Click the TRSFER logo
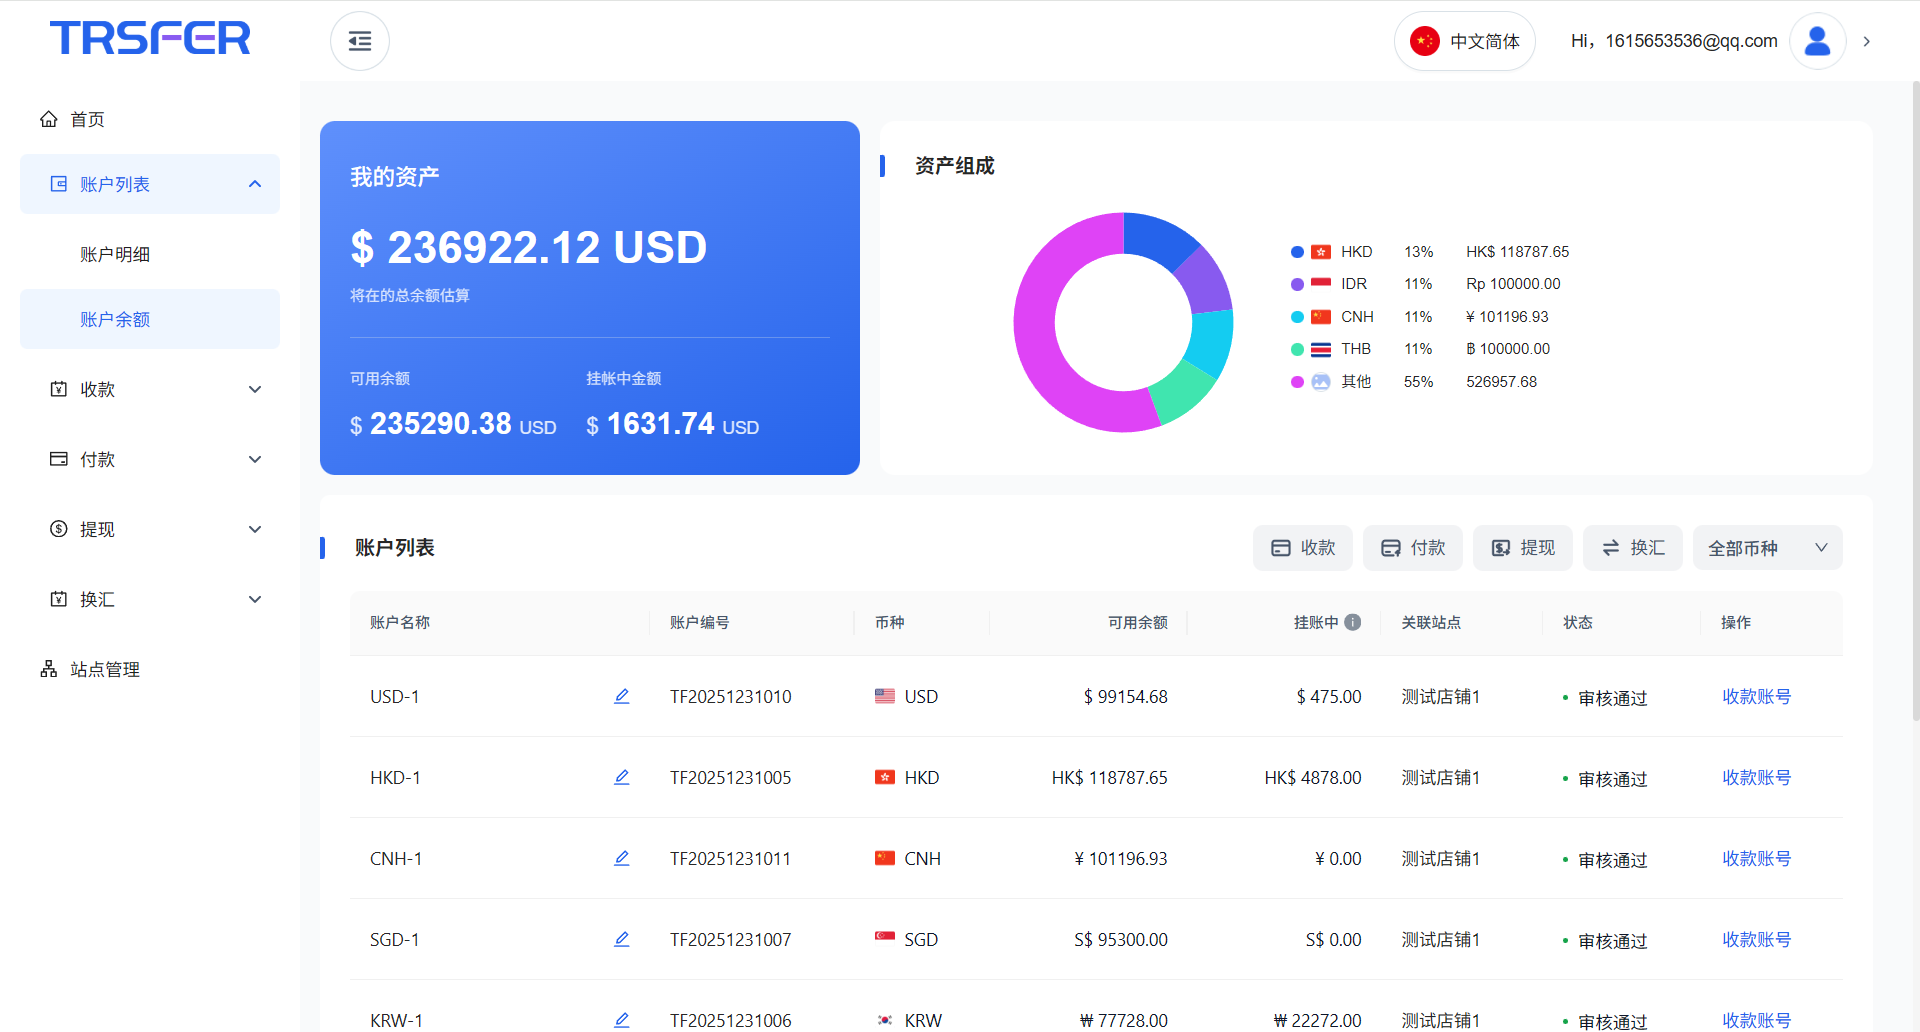This screenshot has height=1032, width=1920. point(150,38)
